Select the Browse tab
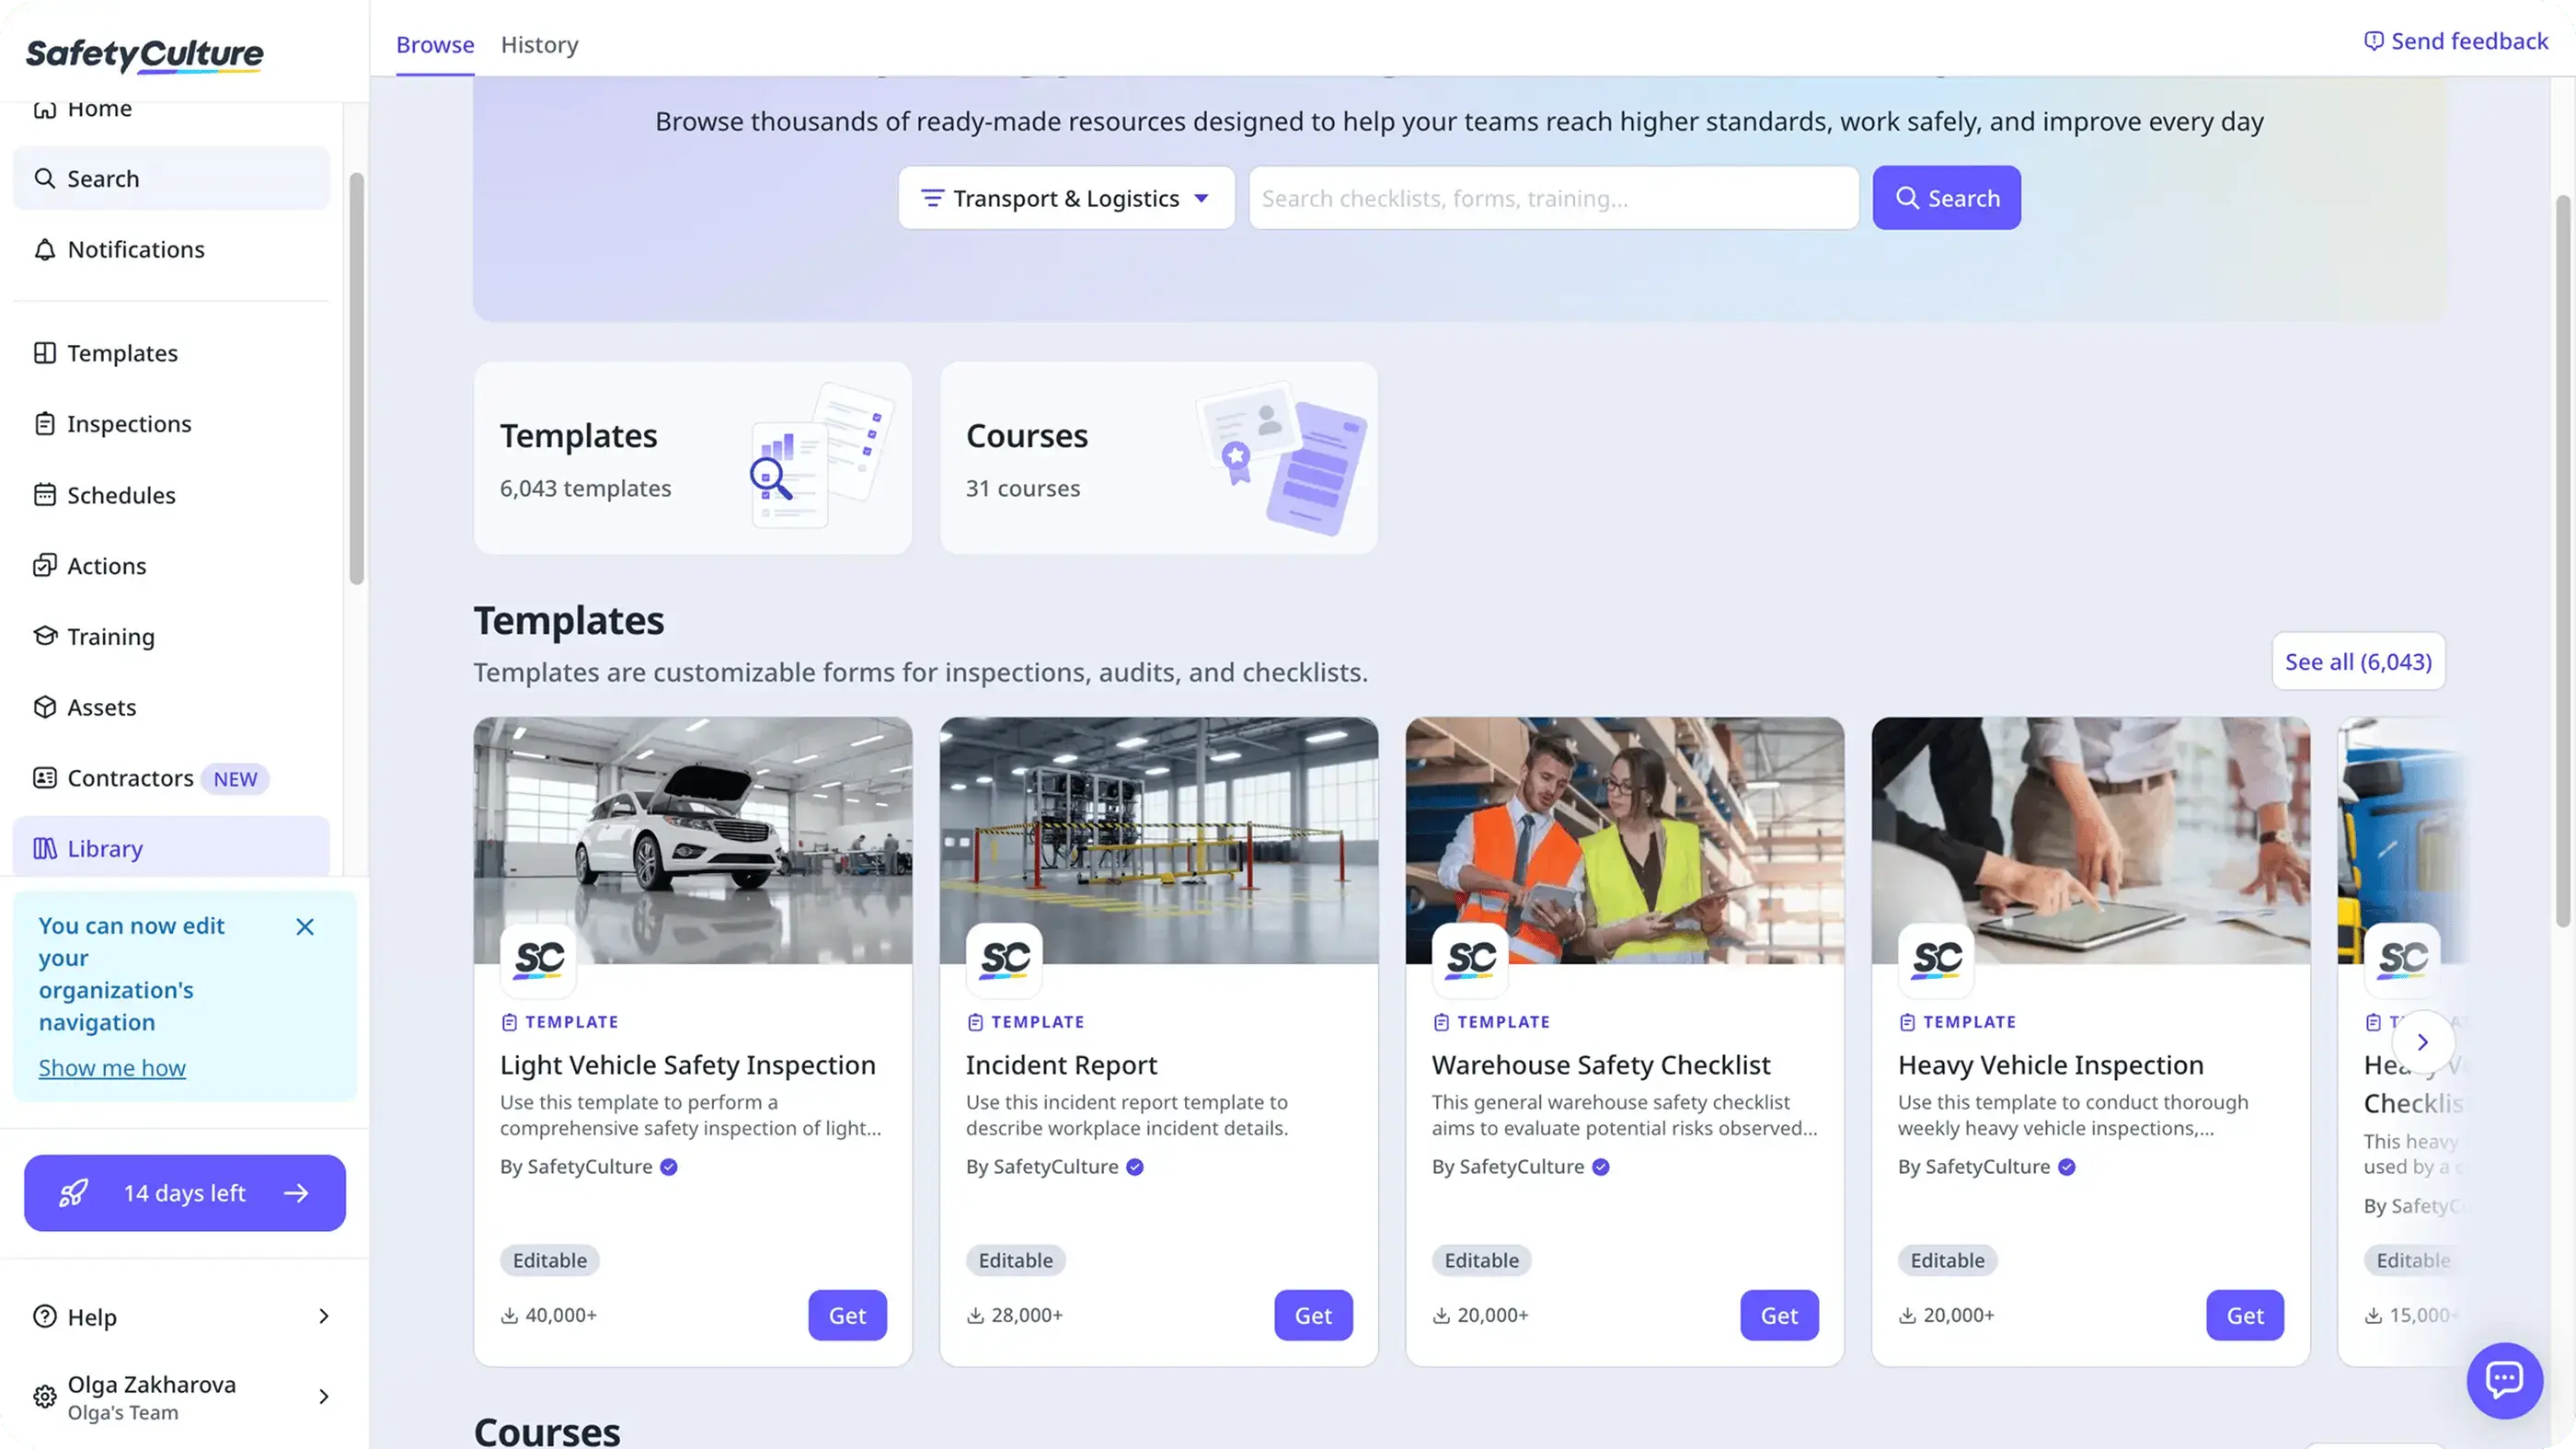2576x1449 pixels. pyautogui.click(x=434, y=44)
